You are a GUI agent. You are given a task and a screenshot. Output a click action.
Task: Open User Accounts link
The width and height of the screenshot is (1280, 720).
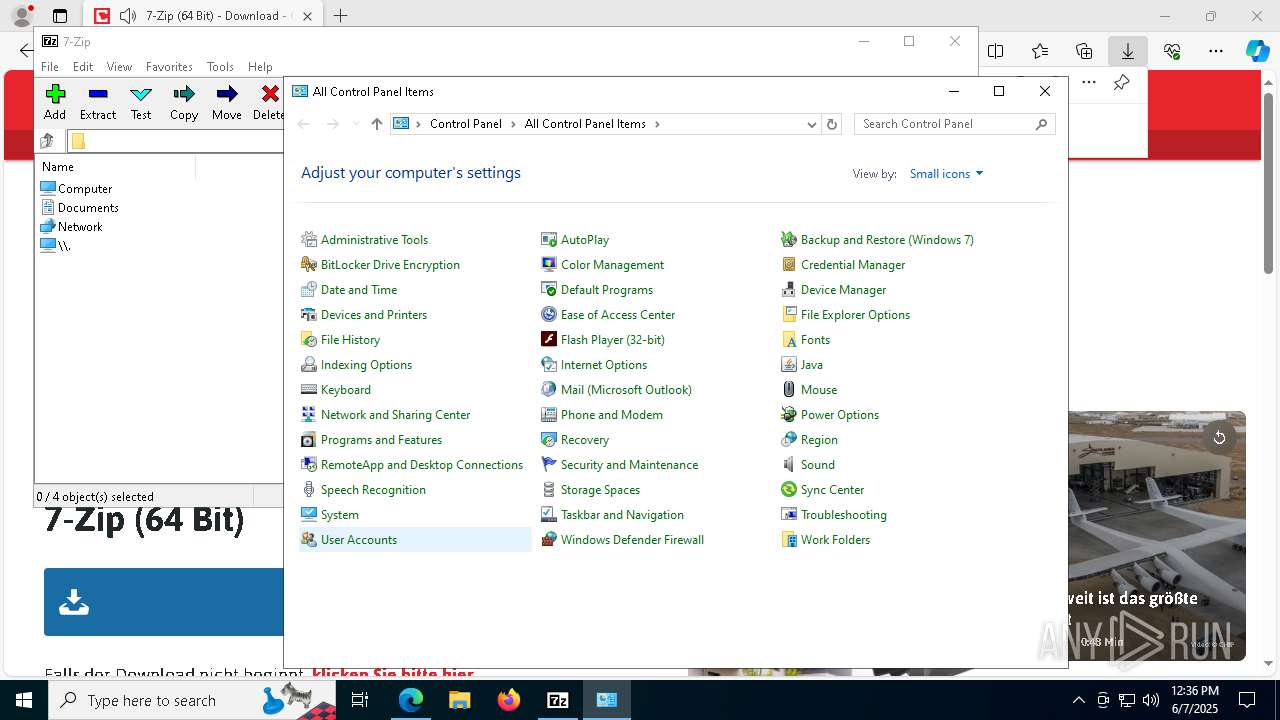click(359, 540)
